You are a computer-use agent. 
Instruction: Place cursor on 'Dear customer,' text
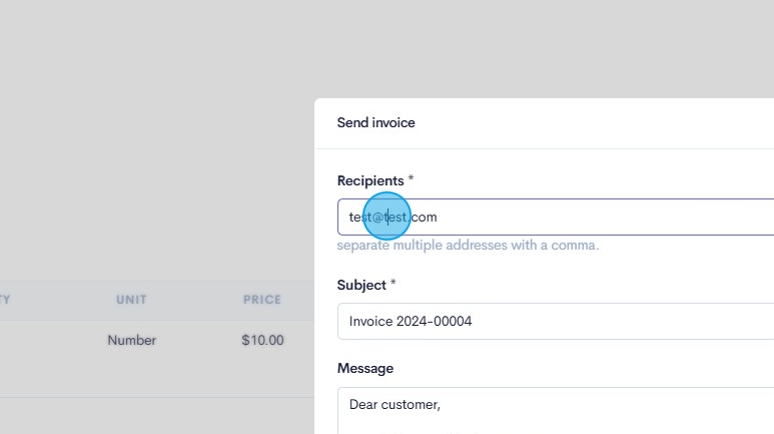pyautogui.click(x=395, y=405)
